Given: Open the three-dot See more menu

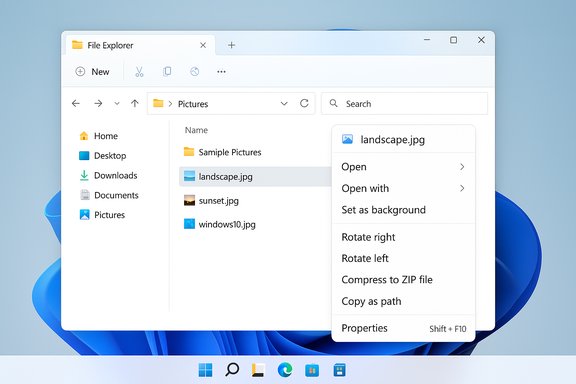Looking at the screenshot, I should point(221,72).
